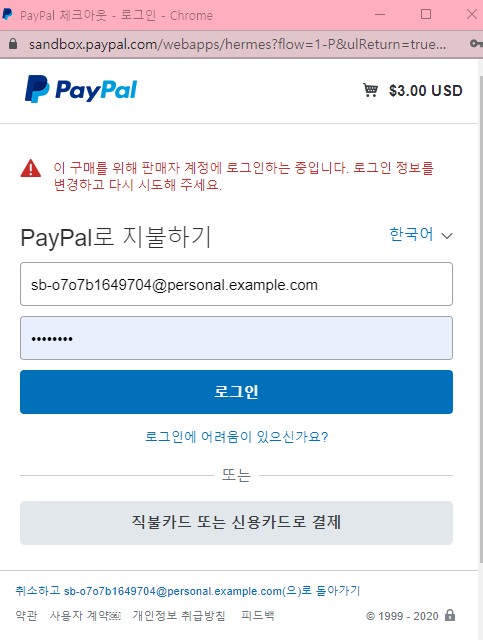Click the footer padlock icon
The height and width of the screenshot is (640, 483).
tap(450, 615)
